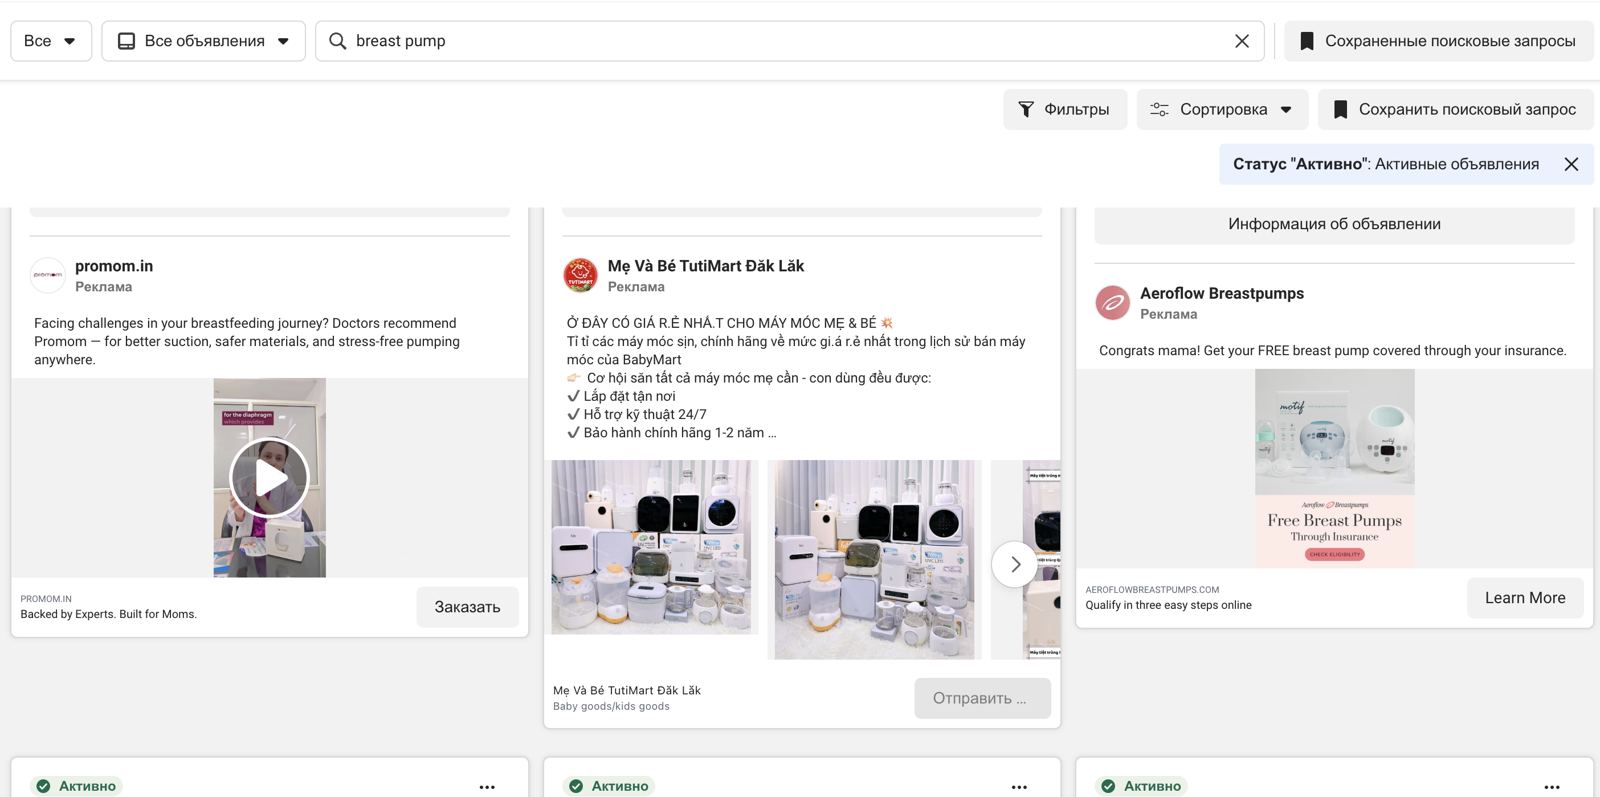The width and height of the screenshot is (1600, 797).
Task: Open options menu on bottom-right ad card
Action: pos(1552,787)
